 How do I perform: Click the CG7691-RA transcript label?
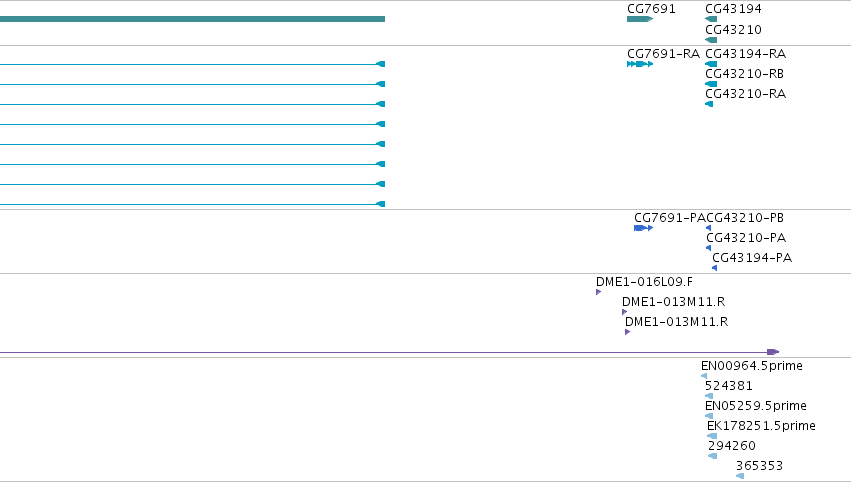point(663,54)
